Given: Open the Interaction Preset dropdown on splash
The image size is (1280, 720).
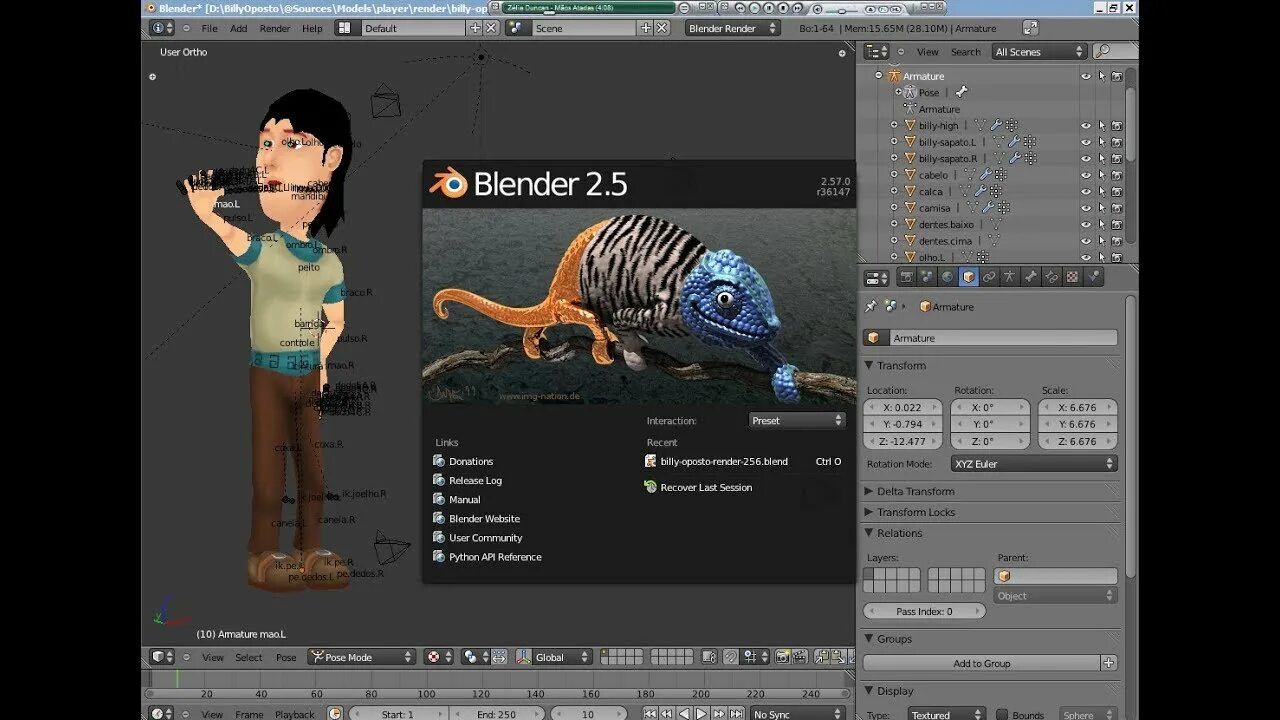Looking at the screenshot, I should (797, 421).
